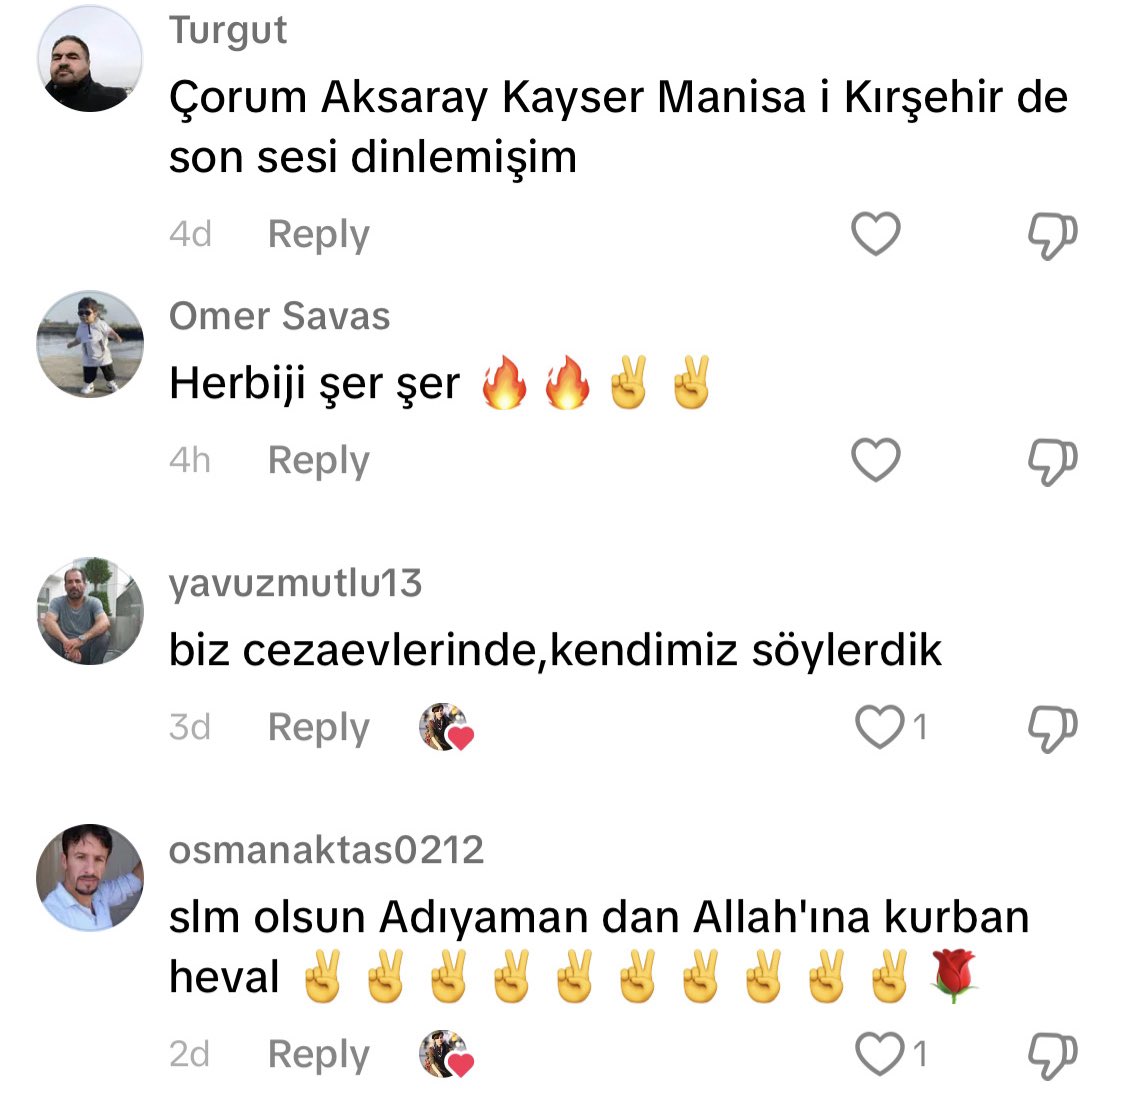Open yavuzmutlu13's profile avatar

tap(90, 611)
